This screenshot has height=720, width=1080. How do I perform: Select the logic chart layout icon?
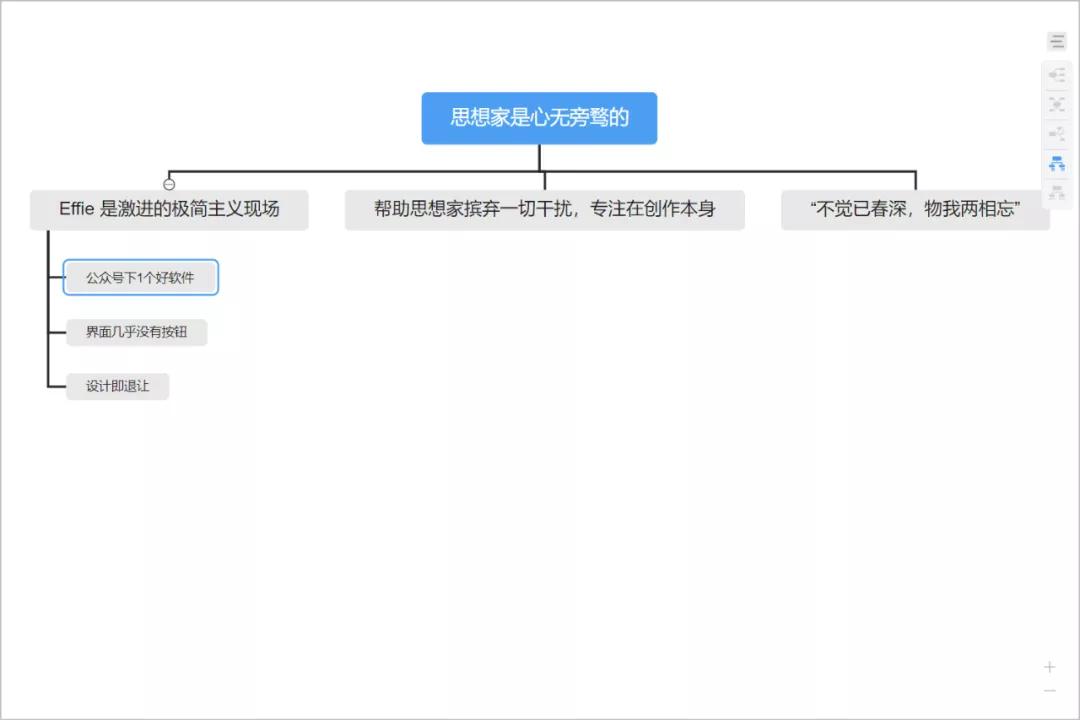pos(1057,134)
